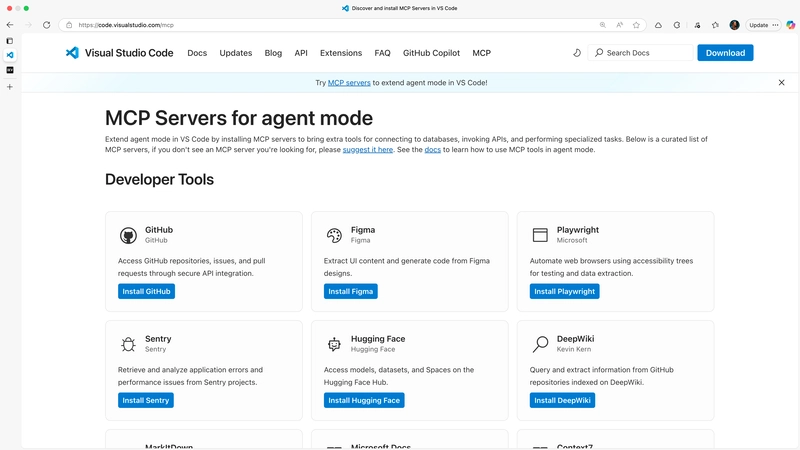Open Extensions in the site navigation
Screen dimensions: 800x450
point(341,53)
